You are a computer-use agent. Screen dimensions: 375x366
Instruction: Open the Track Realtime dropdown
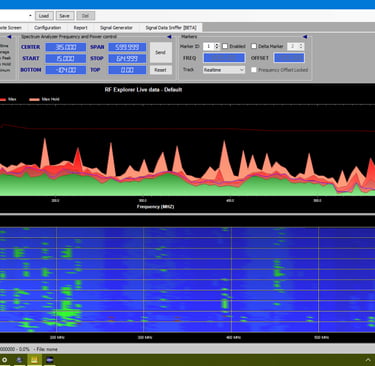224,70
